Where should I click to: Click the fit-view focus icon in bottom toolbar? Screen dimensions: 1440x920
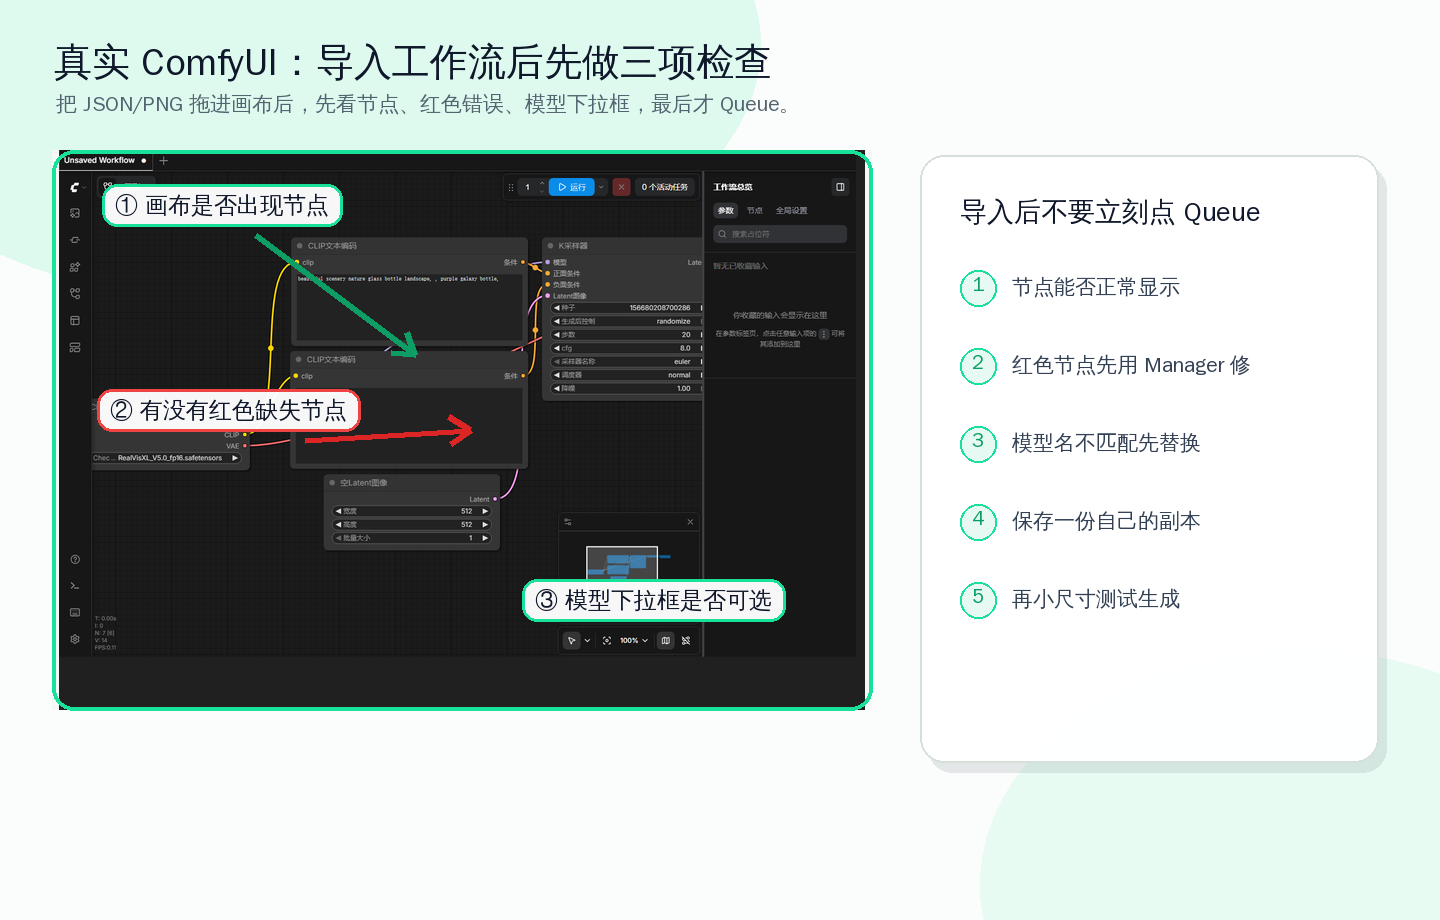[607, 640]
